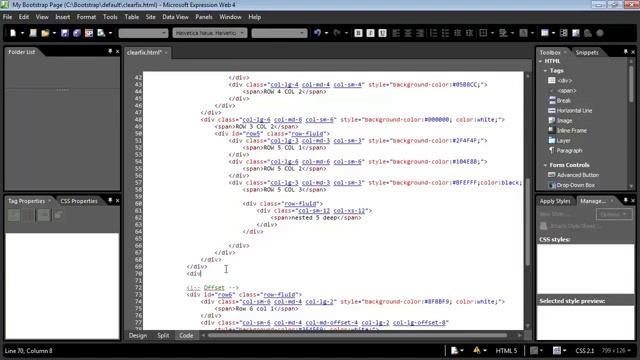This screenshot has width=640, height=360.
Task: Click HTML 5 doctype in status bar
Action: [x=506, y=351]
